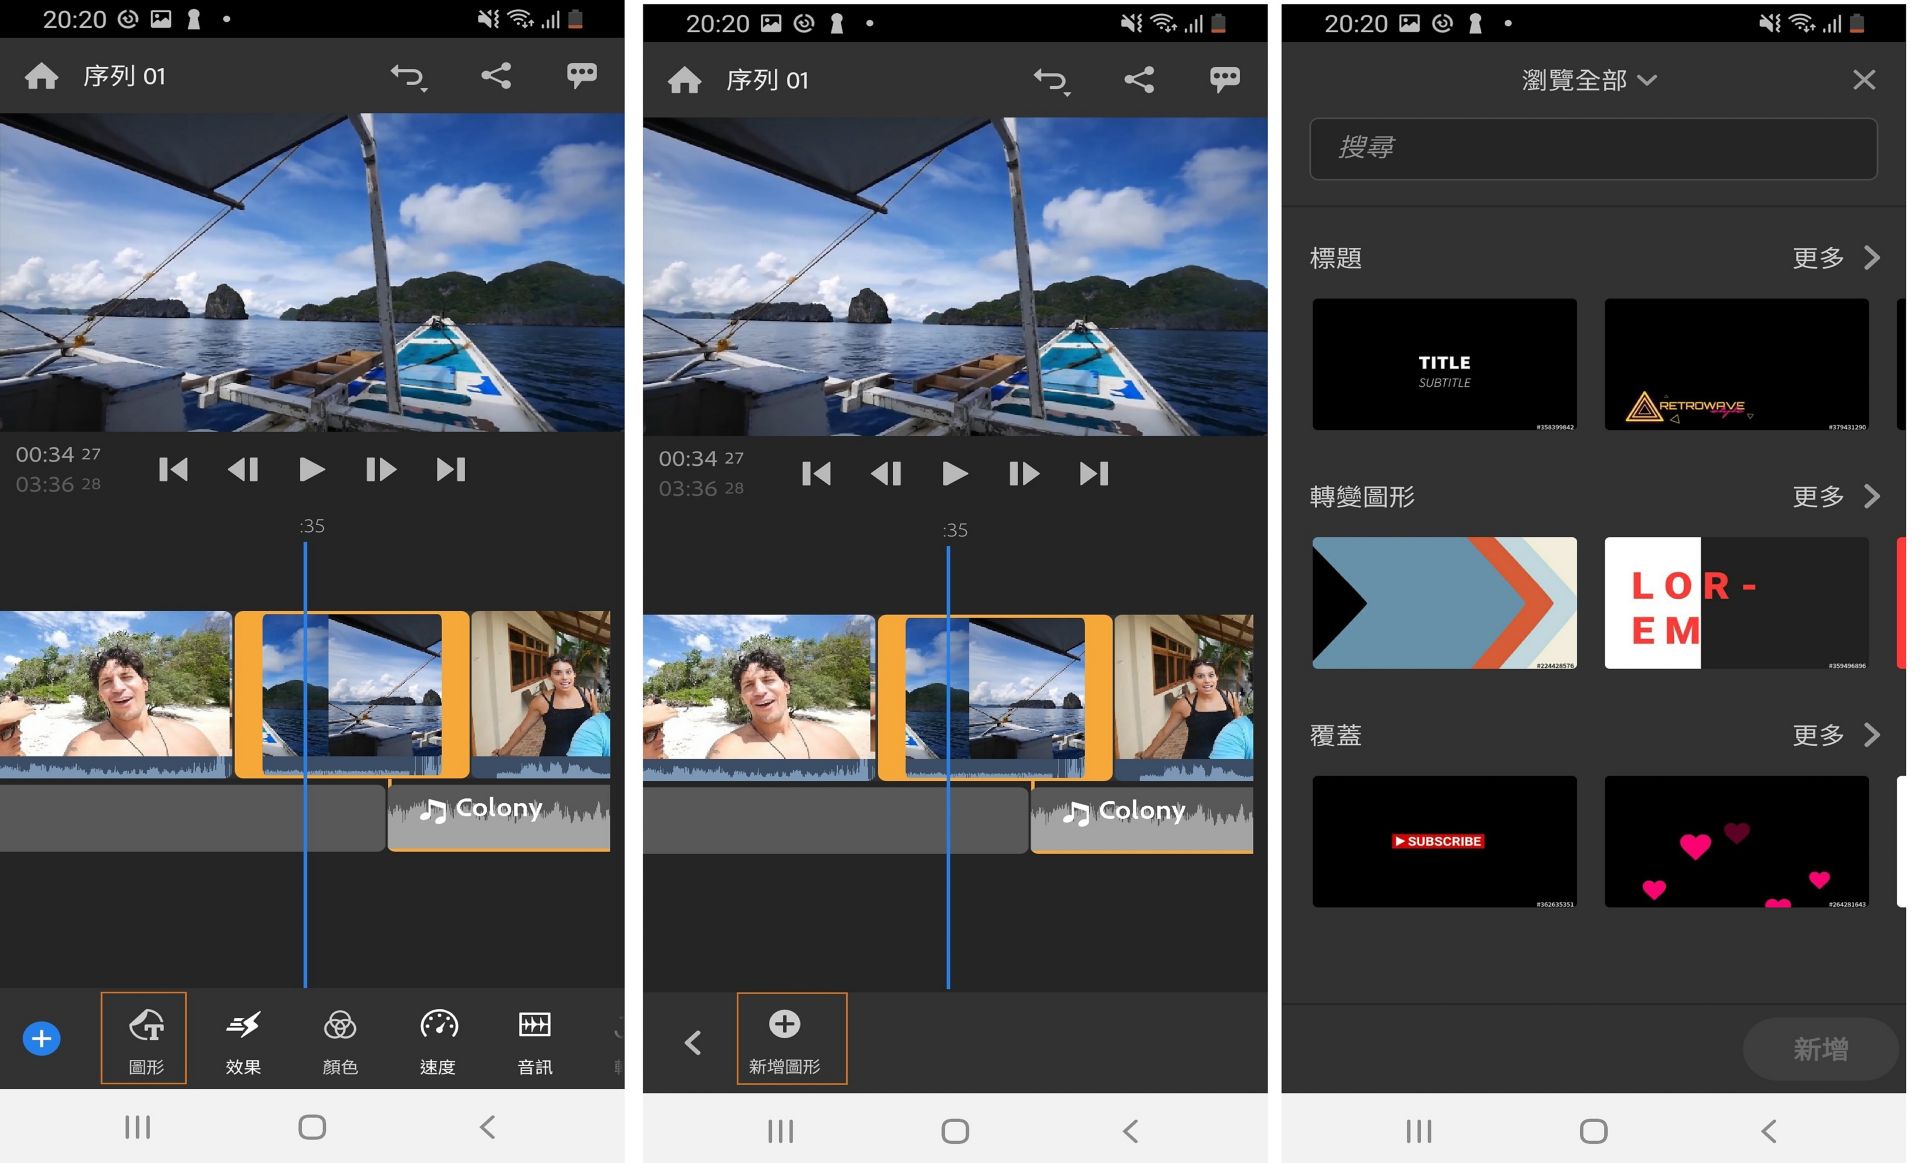Image resolution: width=1920 pixels, height=1163 pixels.
Task: Select the TITLE SUBTITLE template thumbnail
Action: (x=1444, y=365)
